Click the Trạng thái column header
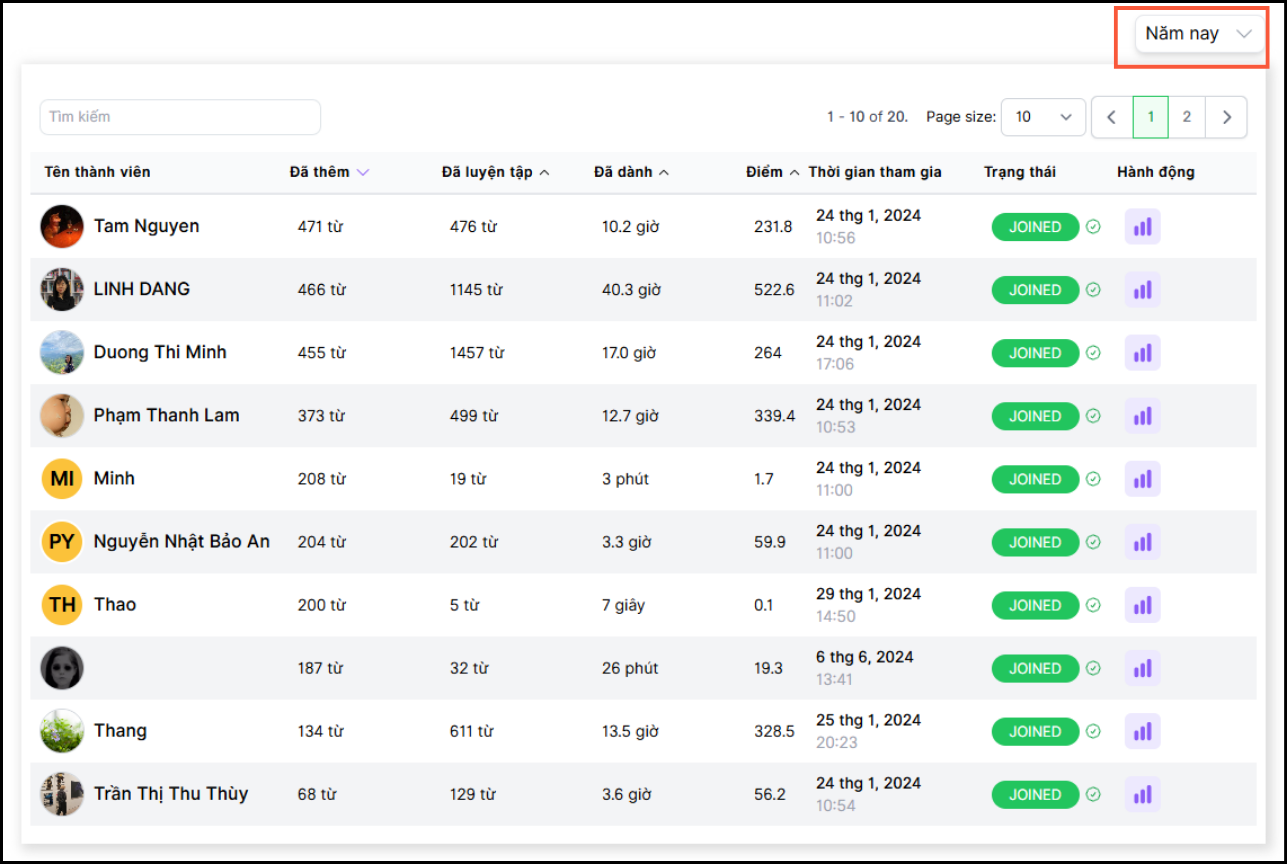The image size is (1288, 864). tap(1019, 172)
